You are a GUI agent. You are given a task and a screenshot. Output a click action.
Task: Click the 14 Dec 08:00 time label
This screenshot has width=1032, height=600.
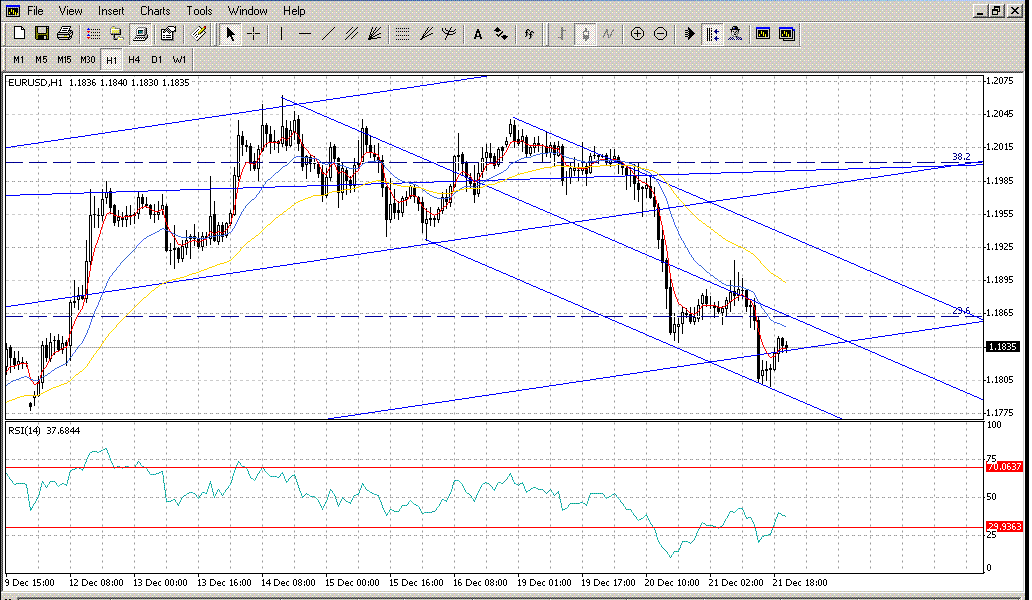coord(288,582)
